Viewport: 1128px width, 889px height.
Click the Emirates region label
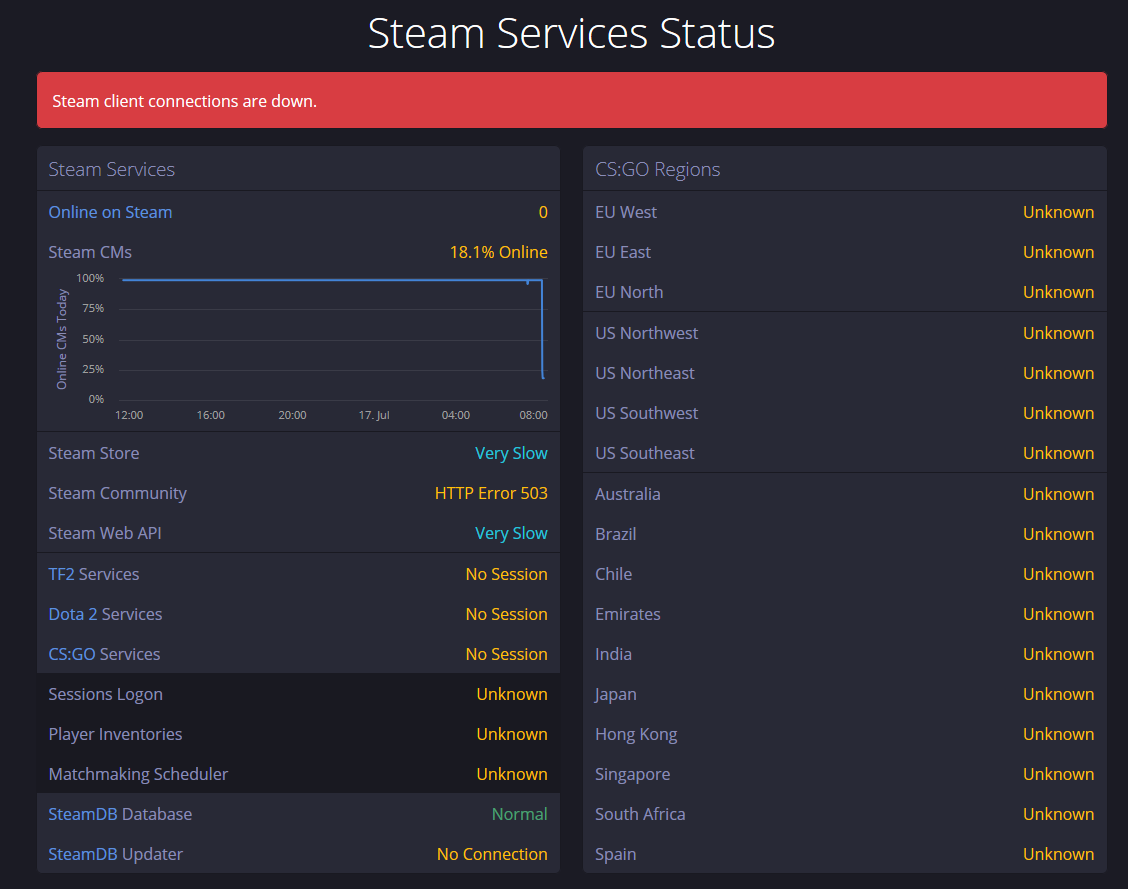(x=628, y=614)
